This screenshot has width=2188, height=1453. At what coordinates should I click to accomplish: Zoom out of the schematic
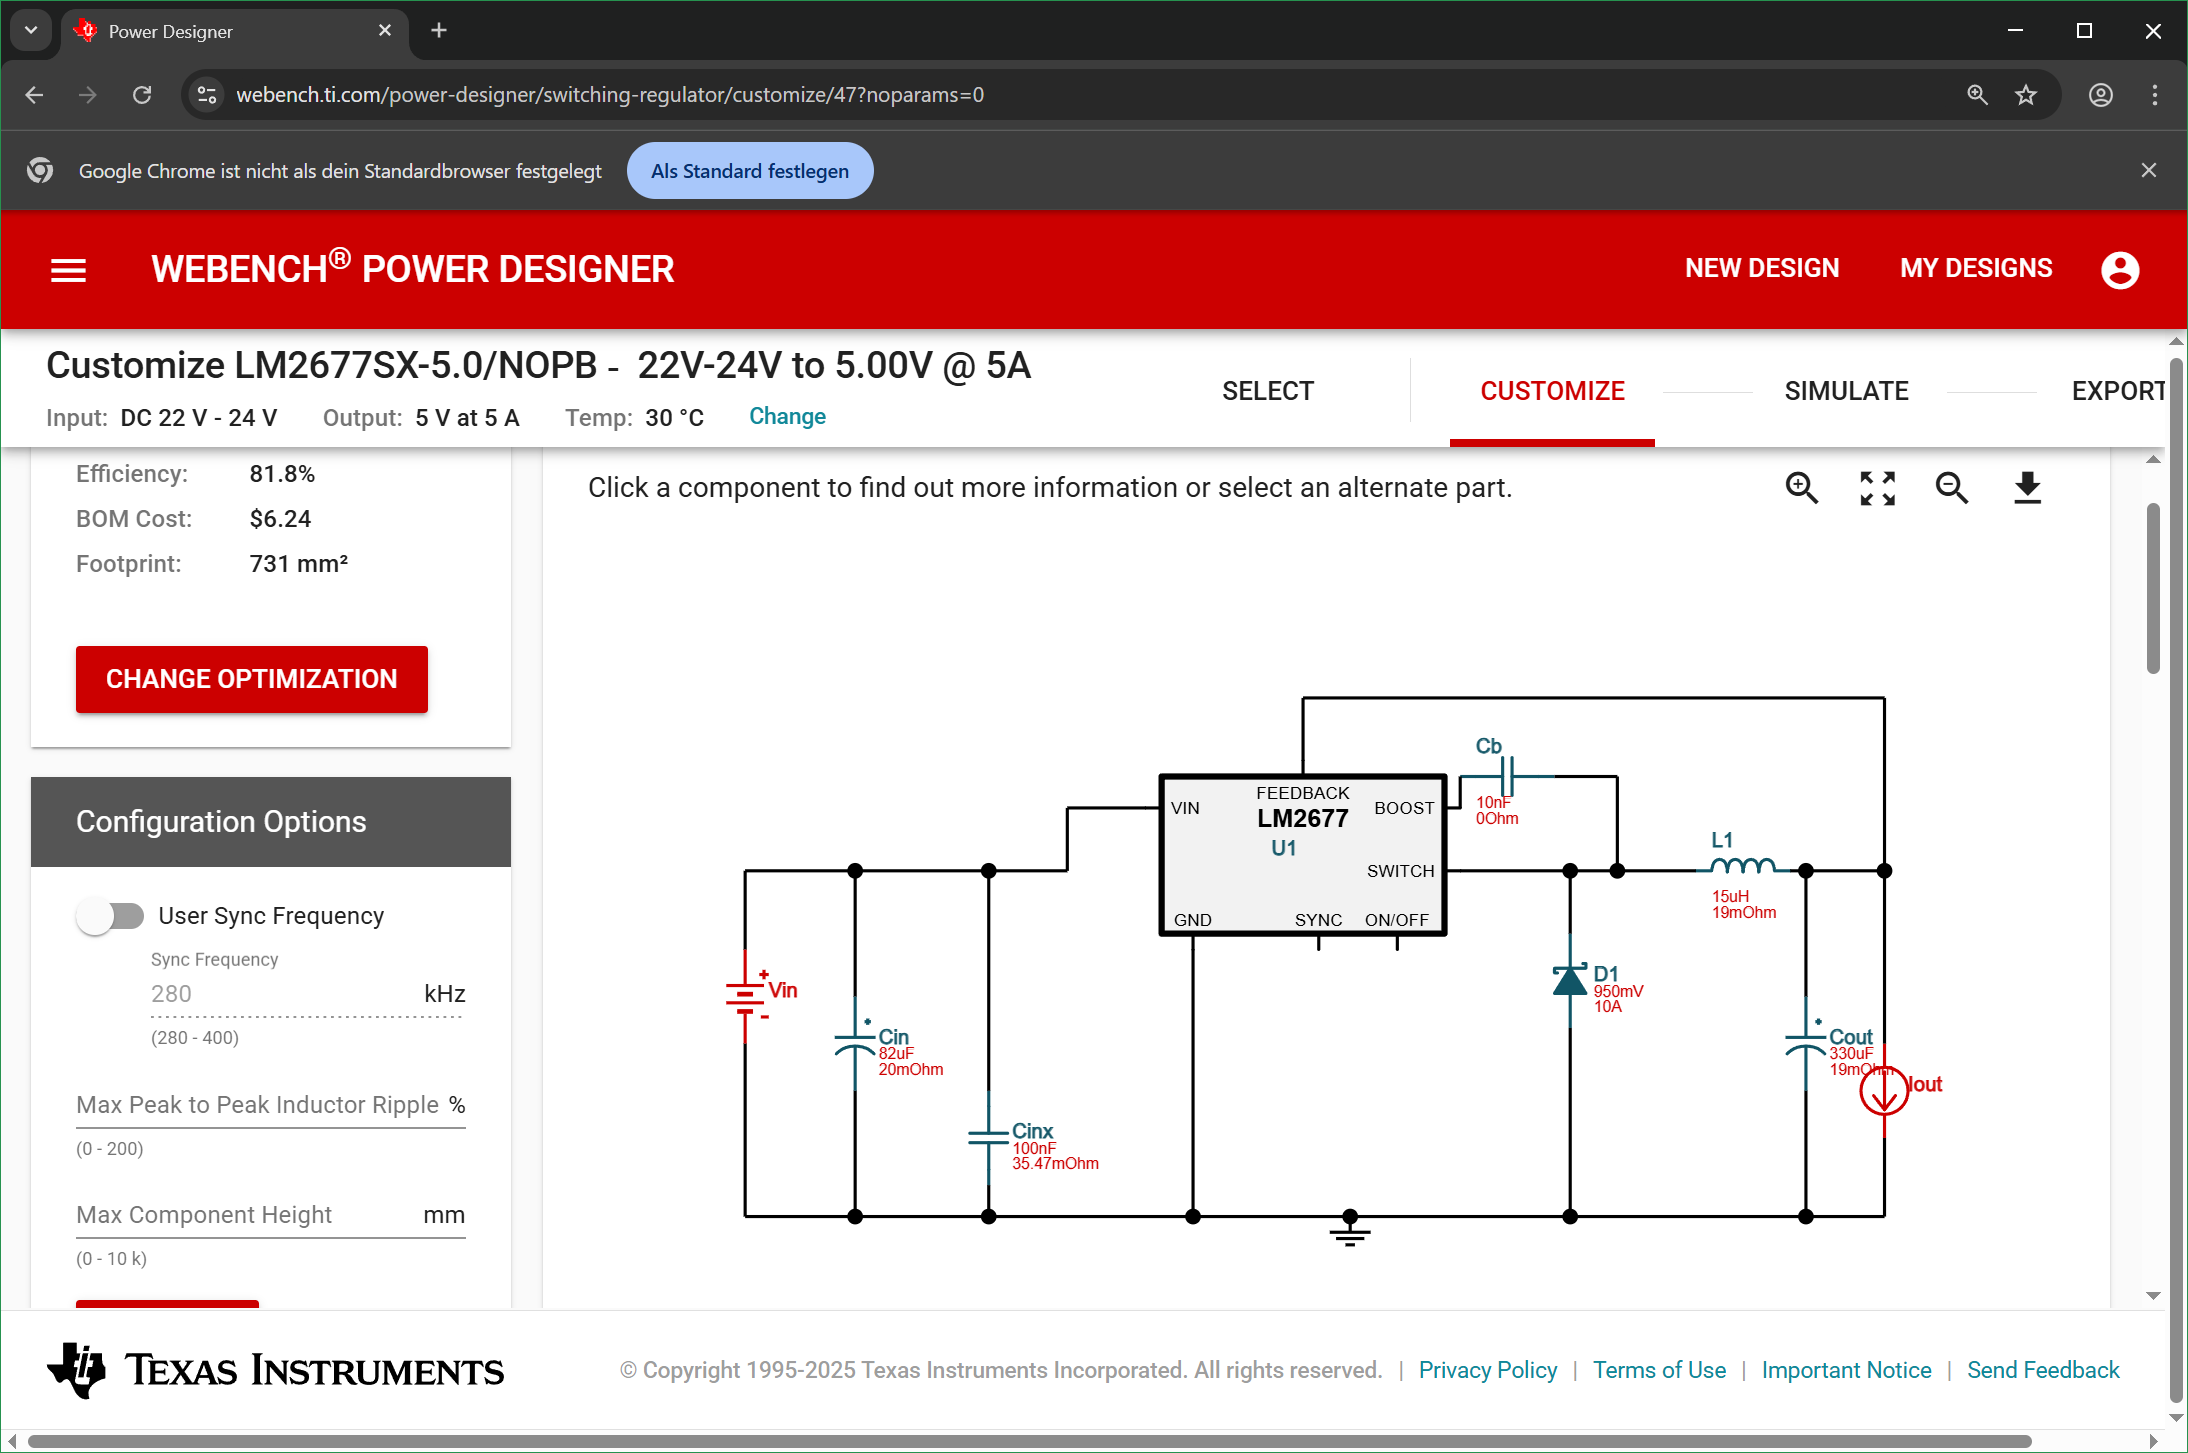coord(1951,488)
